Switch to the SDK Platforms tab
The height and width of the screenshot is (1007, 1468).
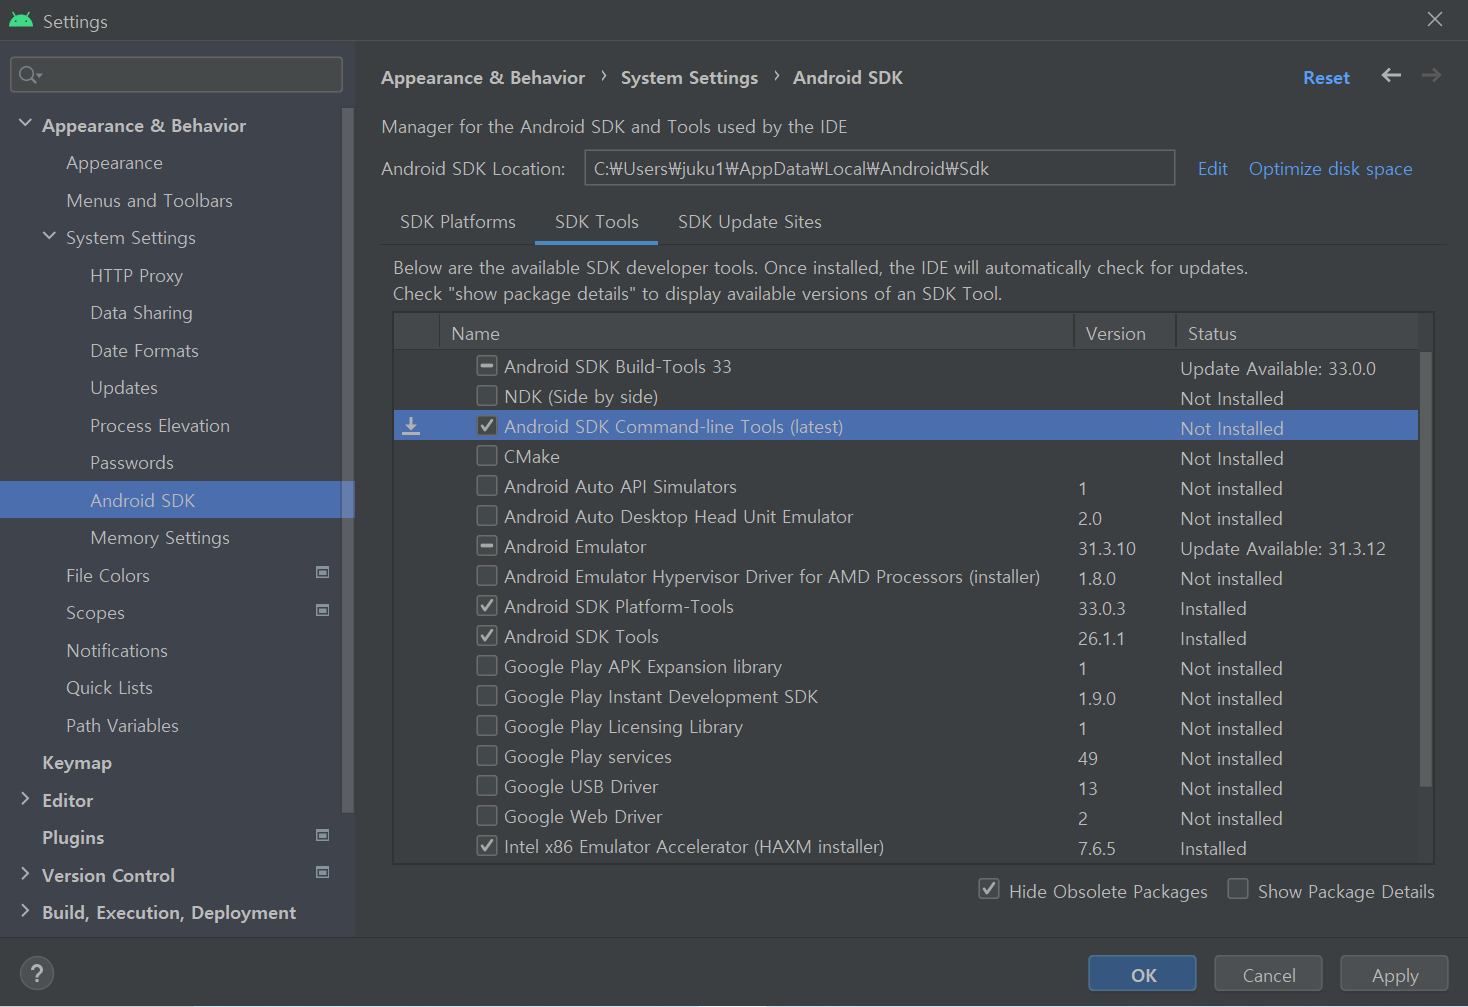tap(458, 222)
